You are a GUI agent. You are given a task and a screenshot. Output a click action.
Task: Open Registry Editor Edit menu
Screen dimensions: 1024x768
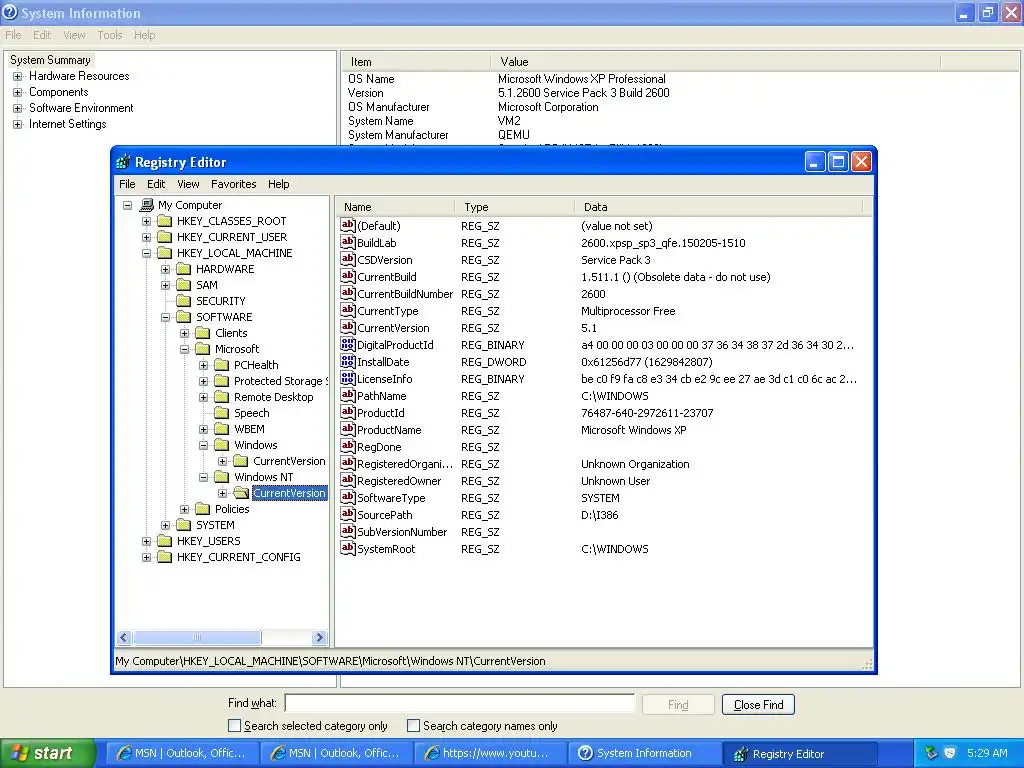(156, 184)
